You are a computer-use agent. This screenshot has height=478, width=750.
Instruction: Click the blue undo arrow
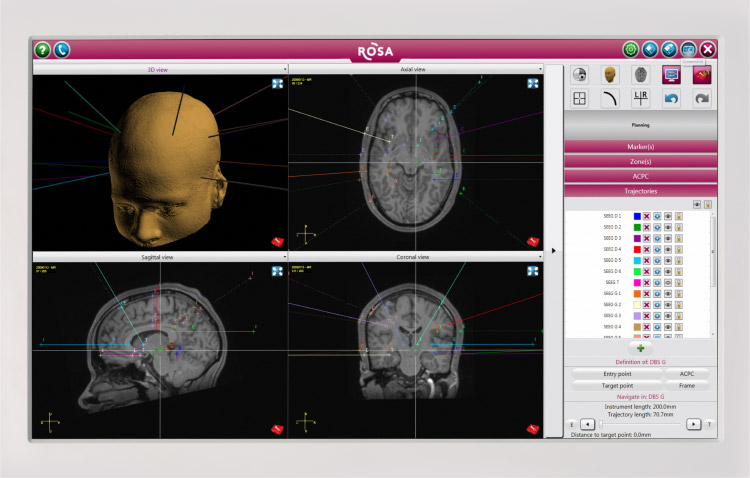[x=672, y=98]
